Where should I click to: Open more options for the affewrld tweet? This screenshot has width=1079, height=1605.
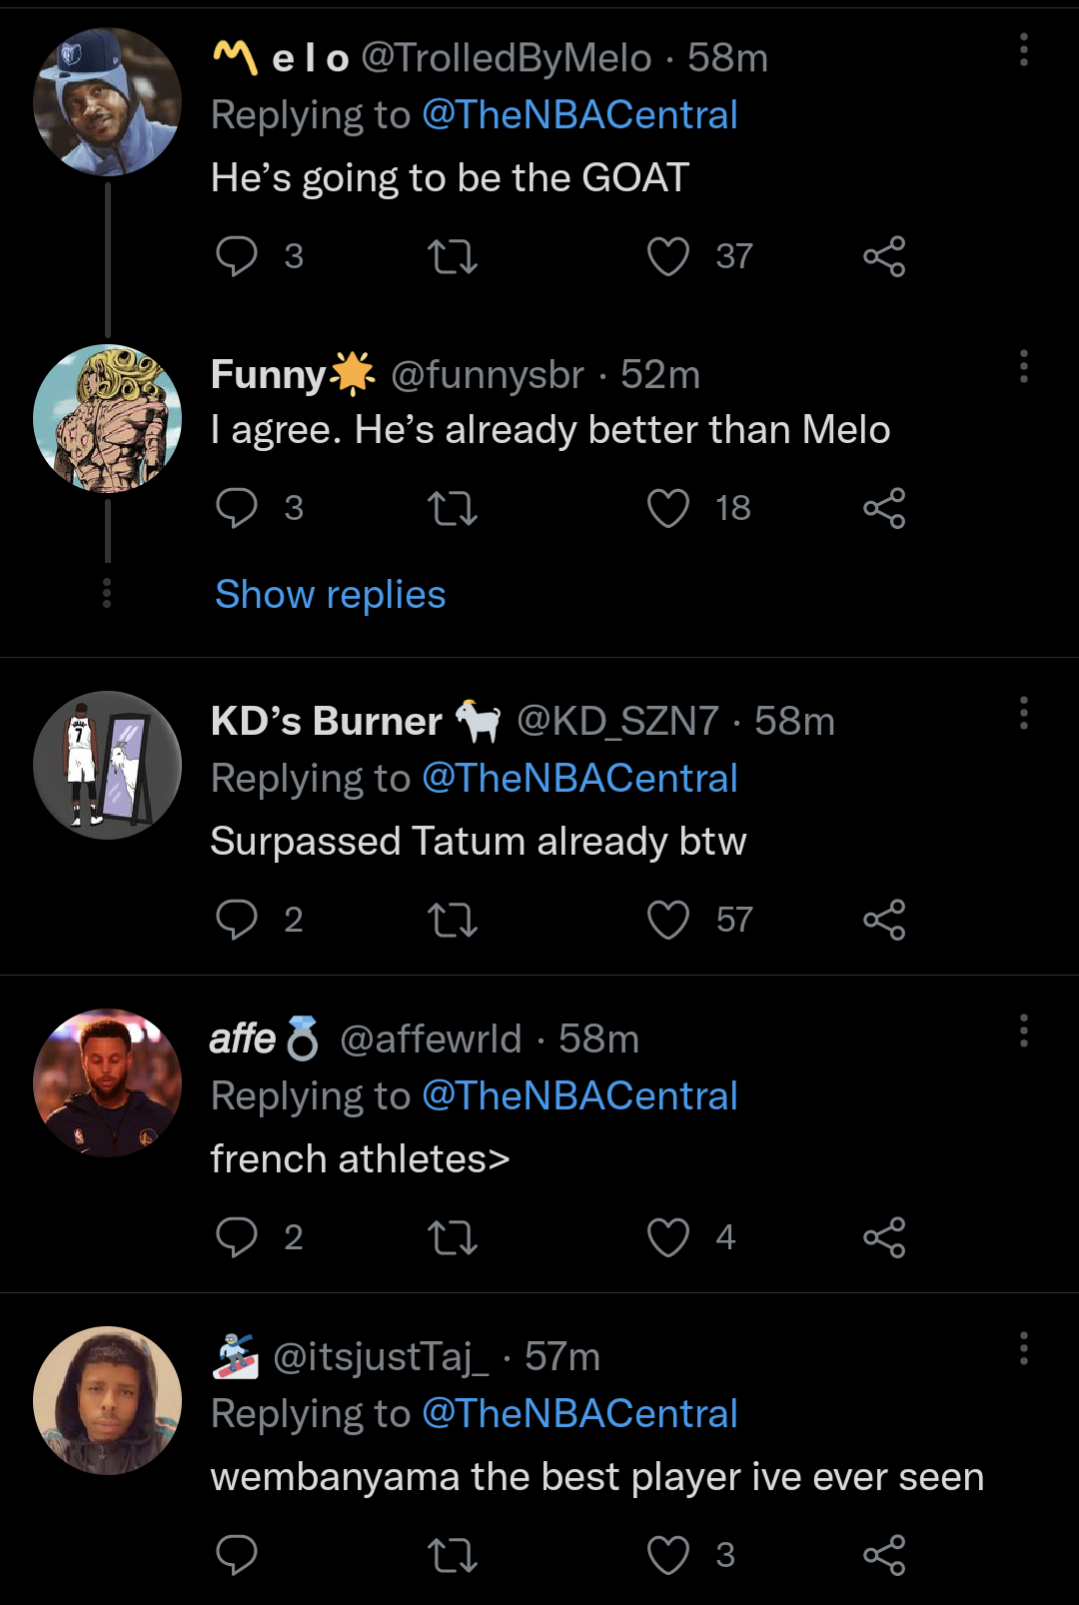1023,1030
